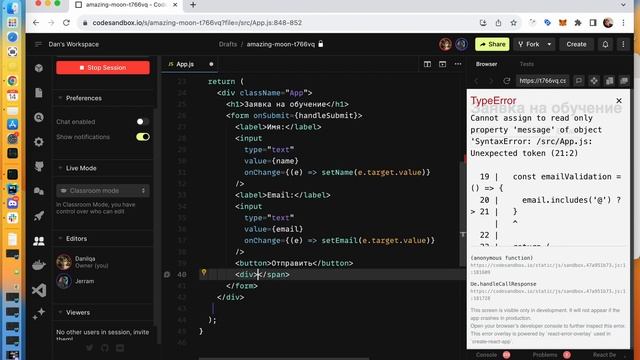Close the TypeError overlay
640x360 pixels.
point(619,100)
